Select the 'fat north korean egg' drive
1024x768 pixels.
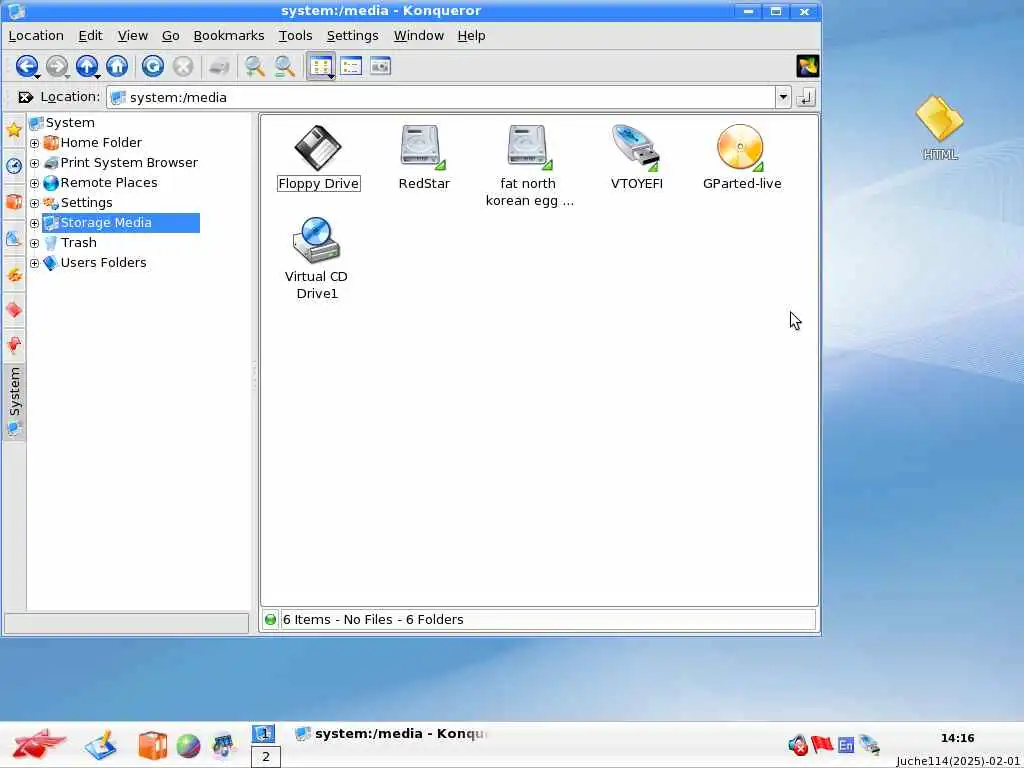529,166
